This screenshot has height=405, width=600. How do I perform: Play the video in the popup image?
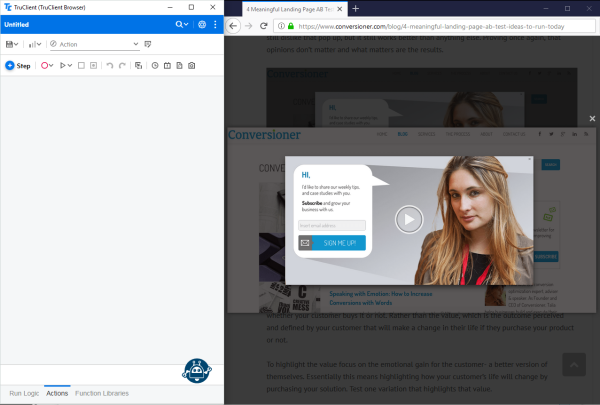(x=409, y=219)
